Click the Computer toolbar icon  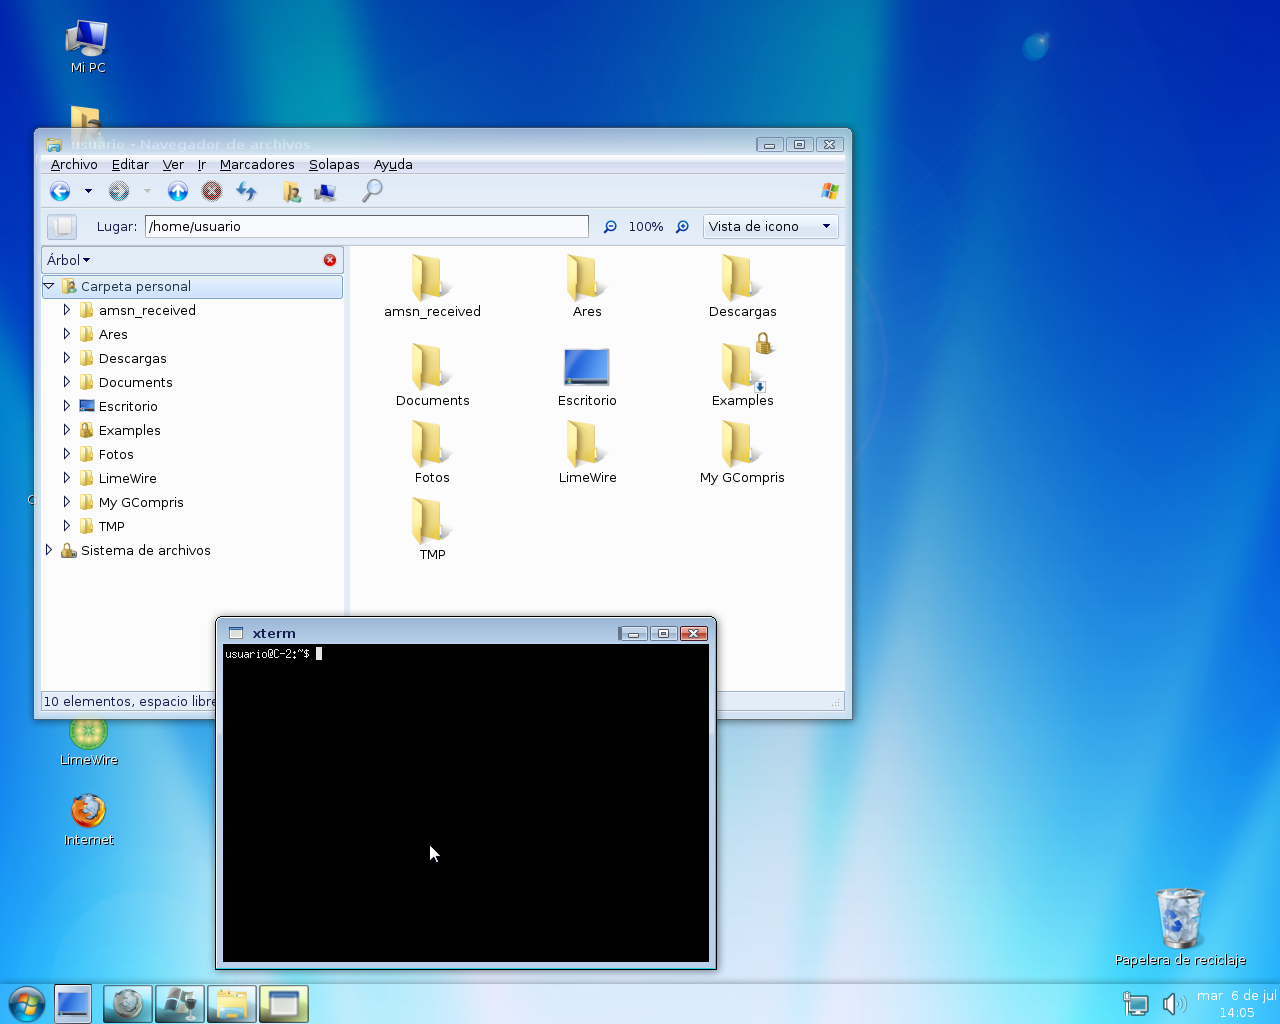tap(325, 191)
